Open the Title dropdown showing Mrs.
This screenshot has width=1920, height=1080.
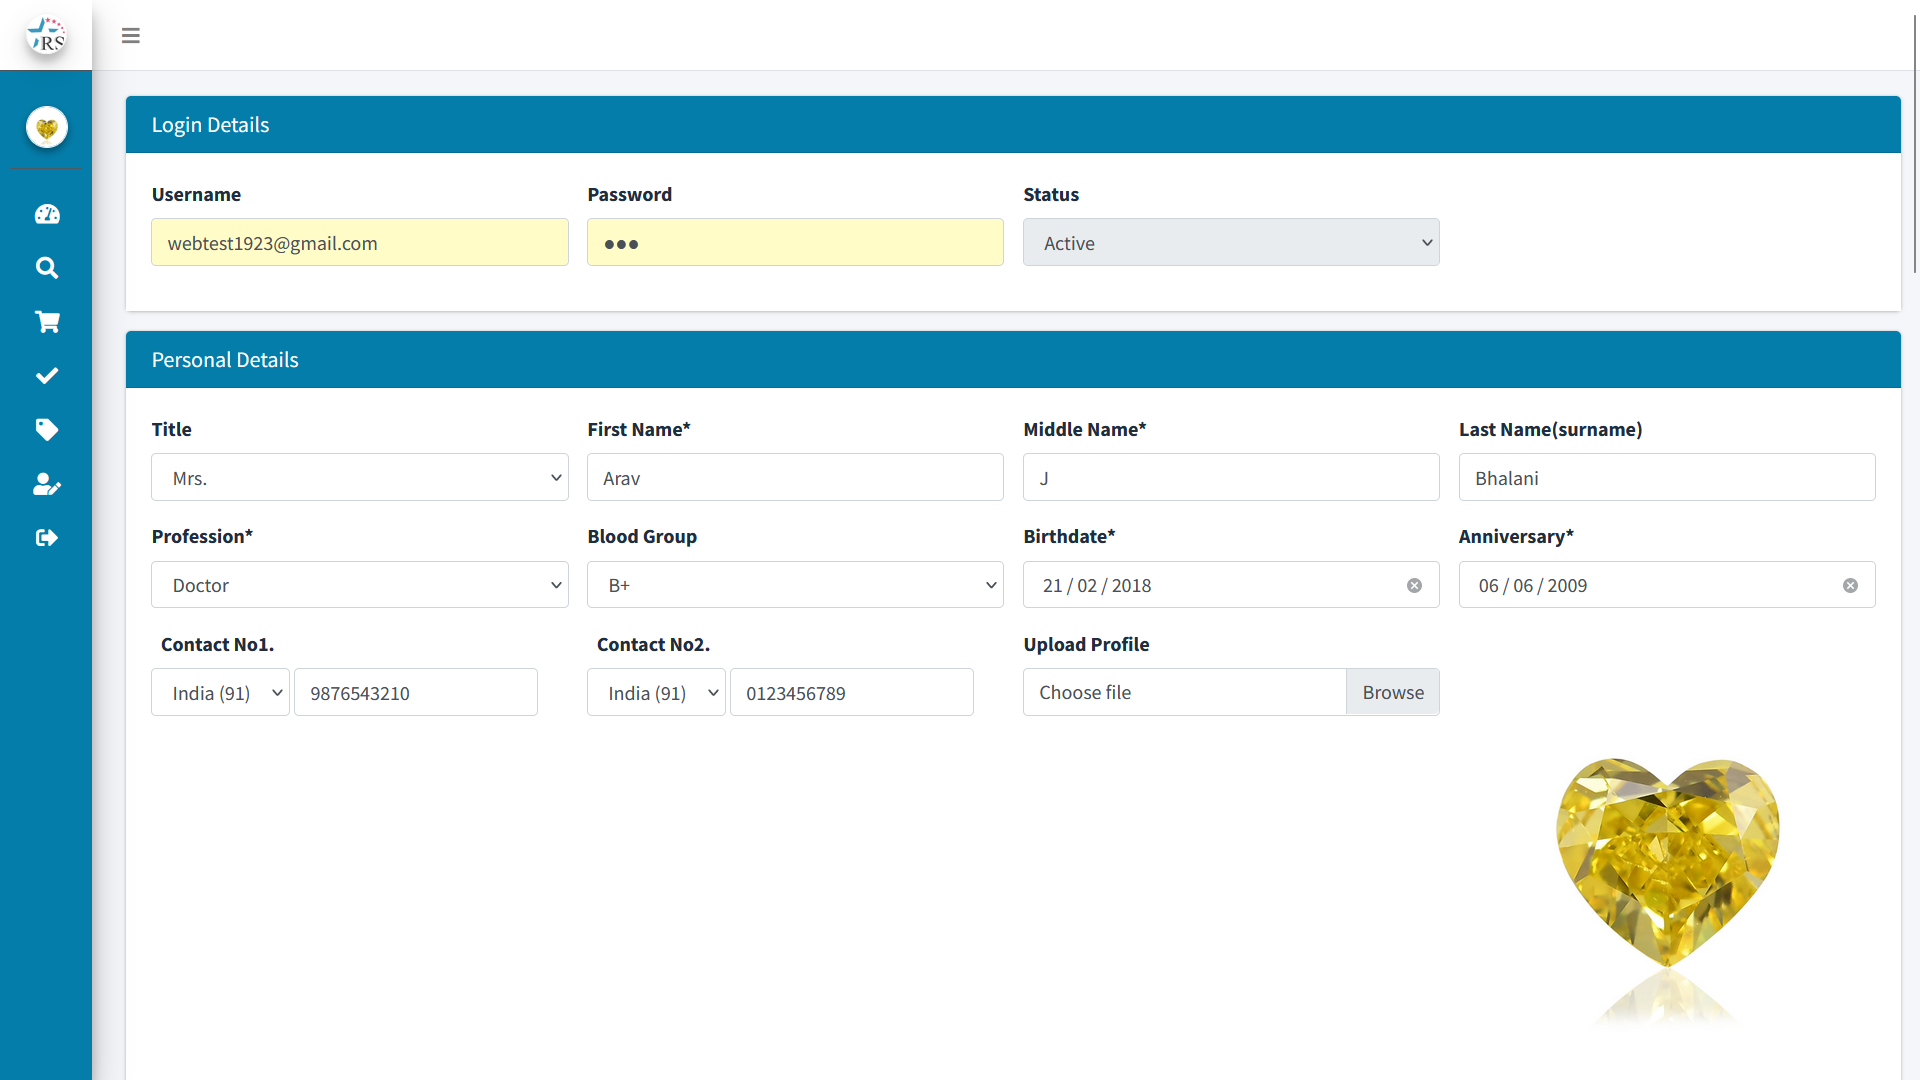click(360, 478)
